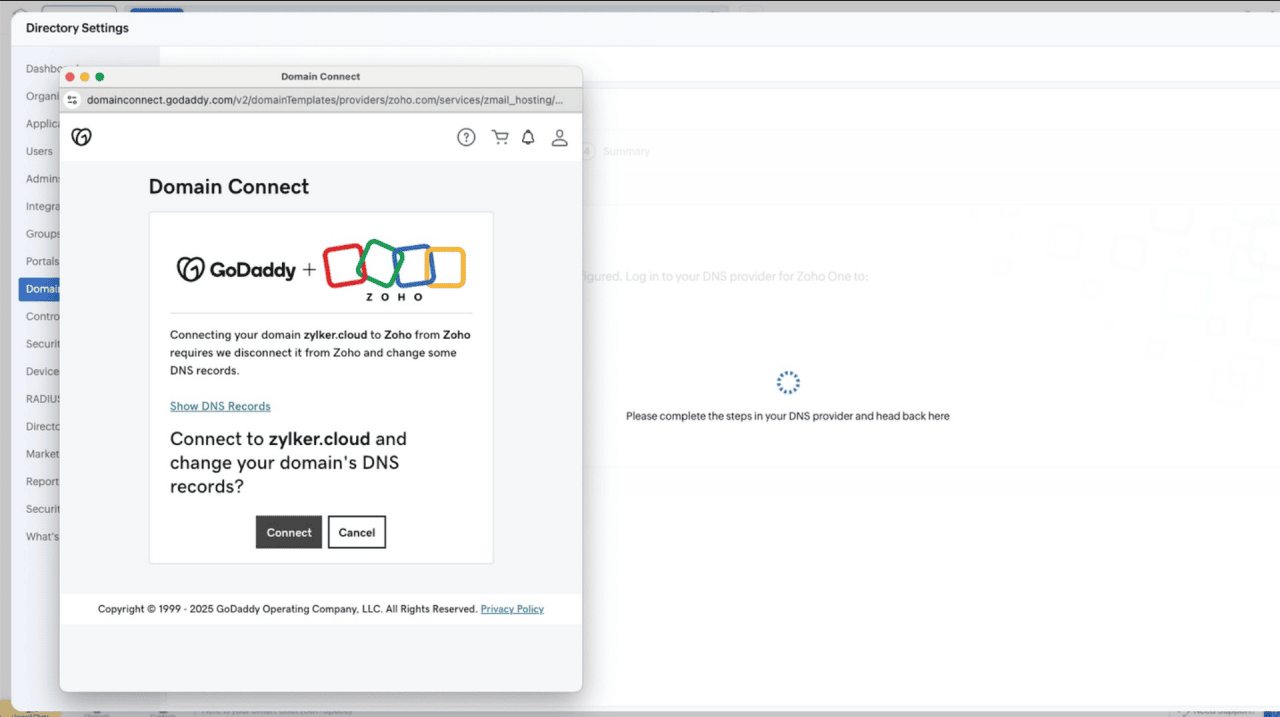The image size is (1280, 717).
Task: Open the shopping cart icon
Action: (500, 138)
